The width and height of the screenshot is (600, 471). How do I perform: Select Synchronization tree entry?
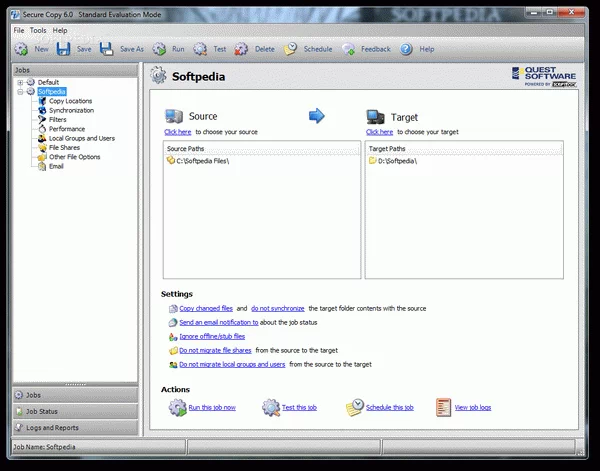click(x=72, y=110)
